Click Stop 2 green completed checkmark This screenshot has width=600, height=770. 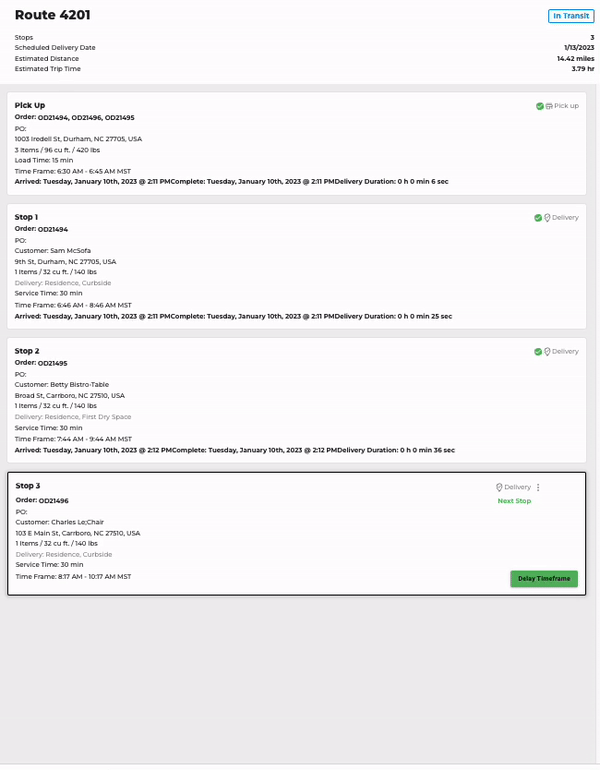[538, 352]
